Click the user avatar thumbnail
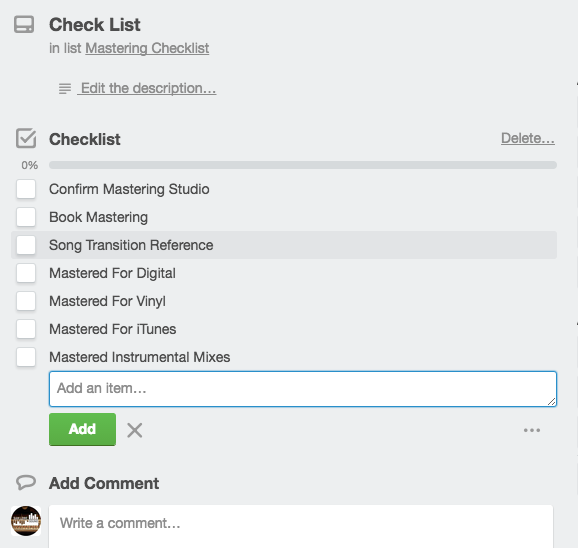Viewport: 578px width, 548px height. pyautogui.click(x=26, y=521)
